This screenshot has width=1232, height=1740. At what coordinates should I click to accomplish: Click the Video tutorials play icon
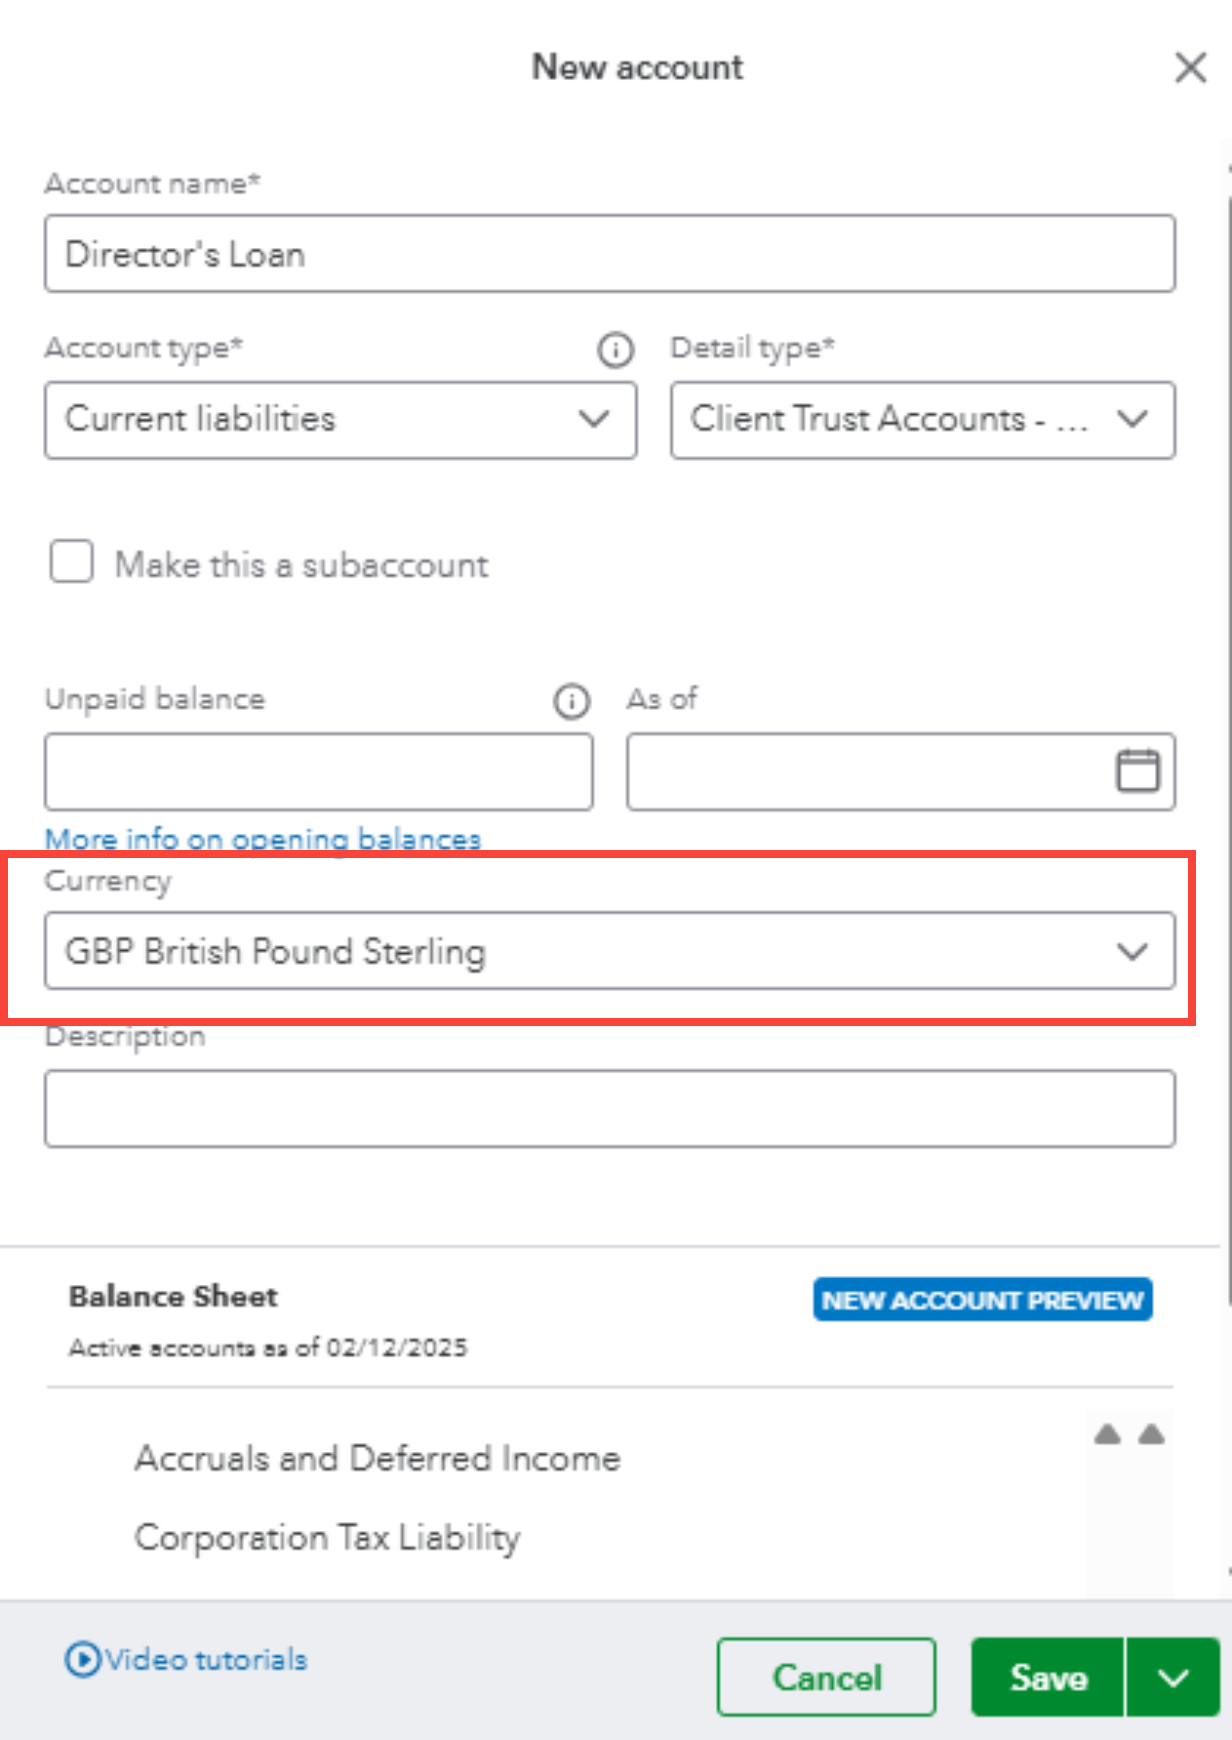click(82, 1659)
